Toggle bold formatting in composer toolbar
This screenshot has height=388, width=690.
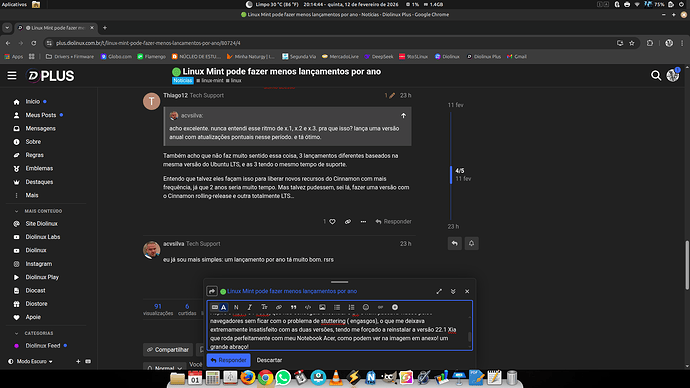tap(236, 307)
